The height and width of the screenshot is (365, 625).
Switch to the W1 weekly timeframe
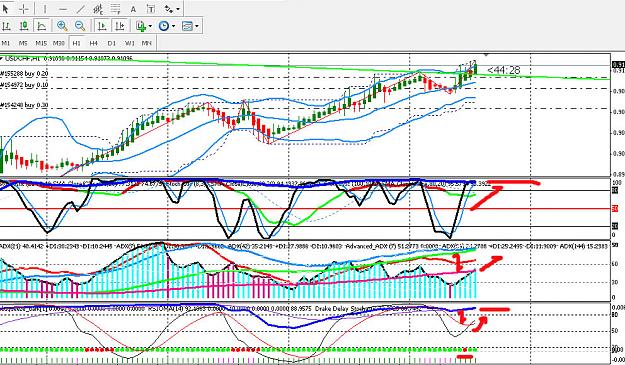click(x=130, y=43)
